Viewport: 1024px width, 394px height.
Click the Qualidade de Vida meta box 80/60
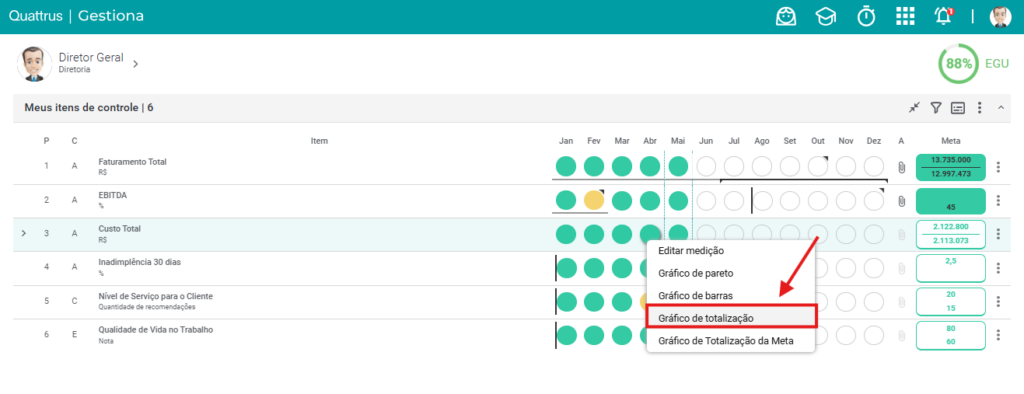pyautogui.click(x=951, y=335)
